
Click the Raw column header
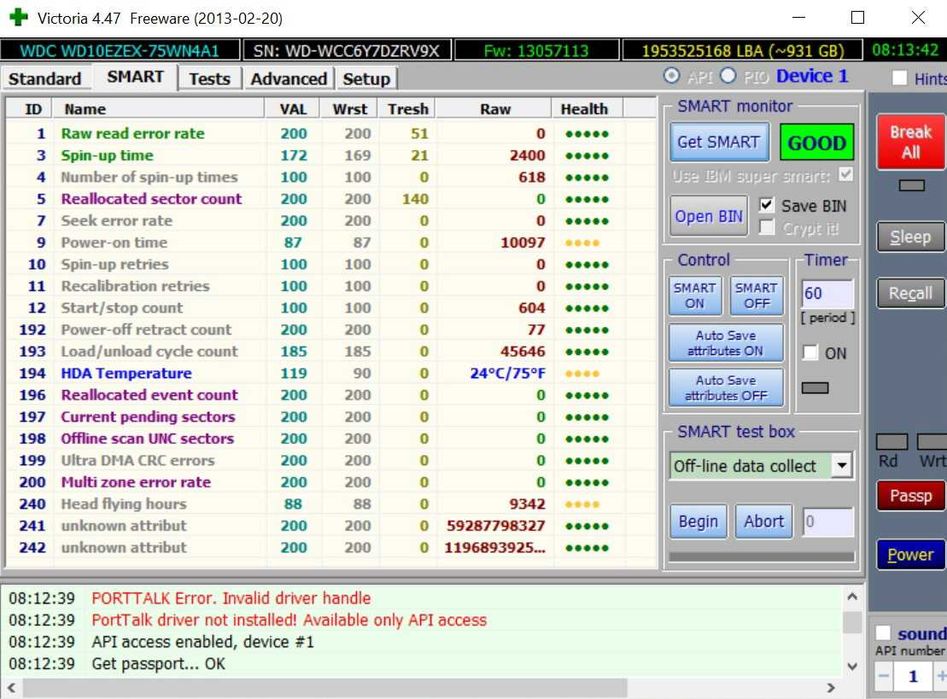[x=495, y=109]
